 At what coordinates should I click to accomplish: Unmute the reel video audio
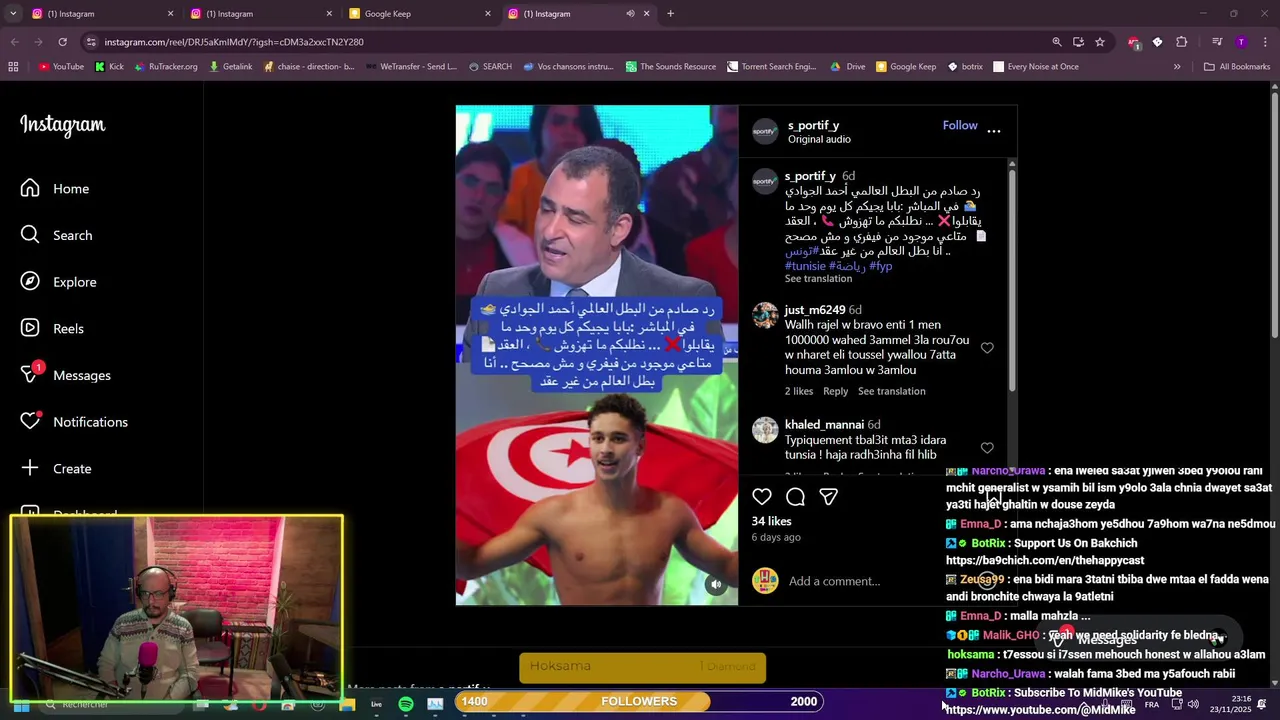coord(716,585)
